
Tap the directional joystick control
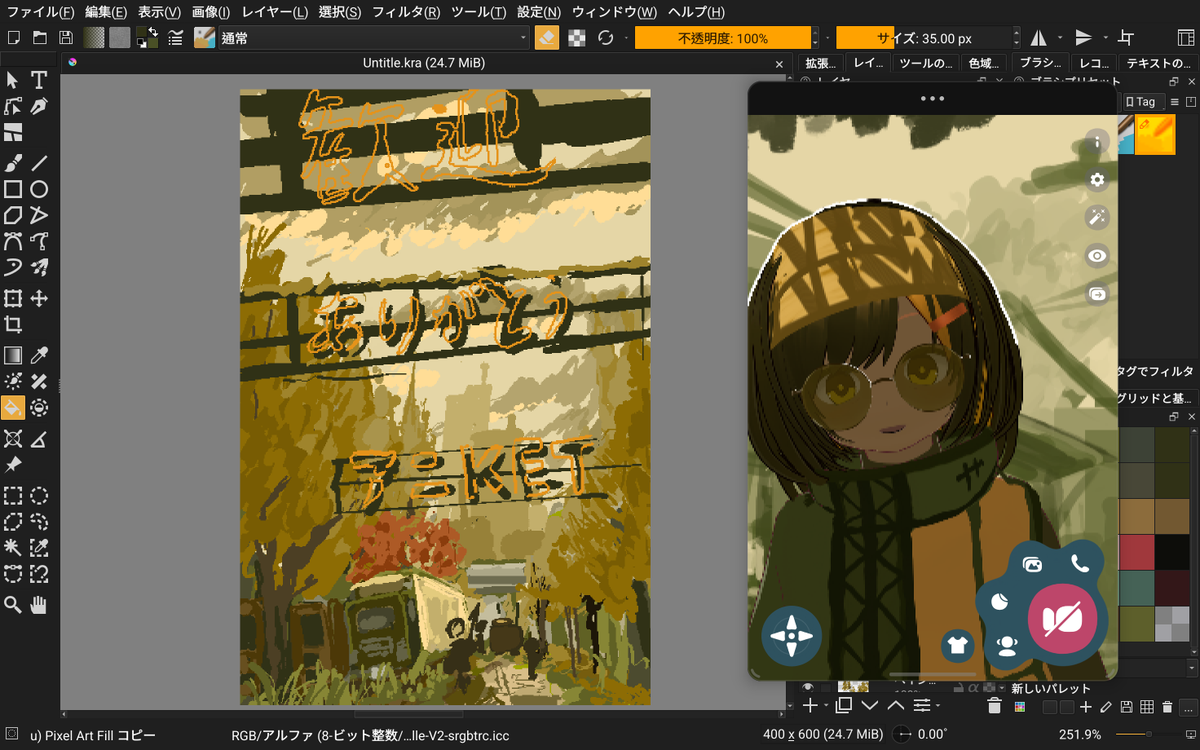[791, 635]
